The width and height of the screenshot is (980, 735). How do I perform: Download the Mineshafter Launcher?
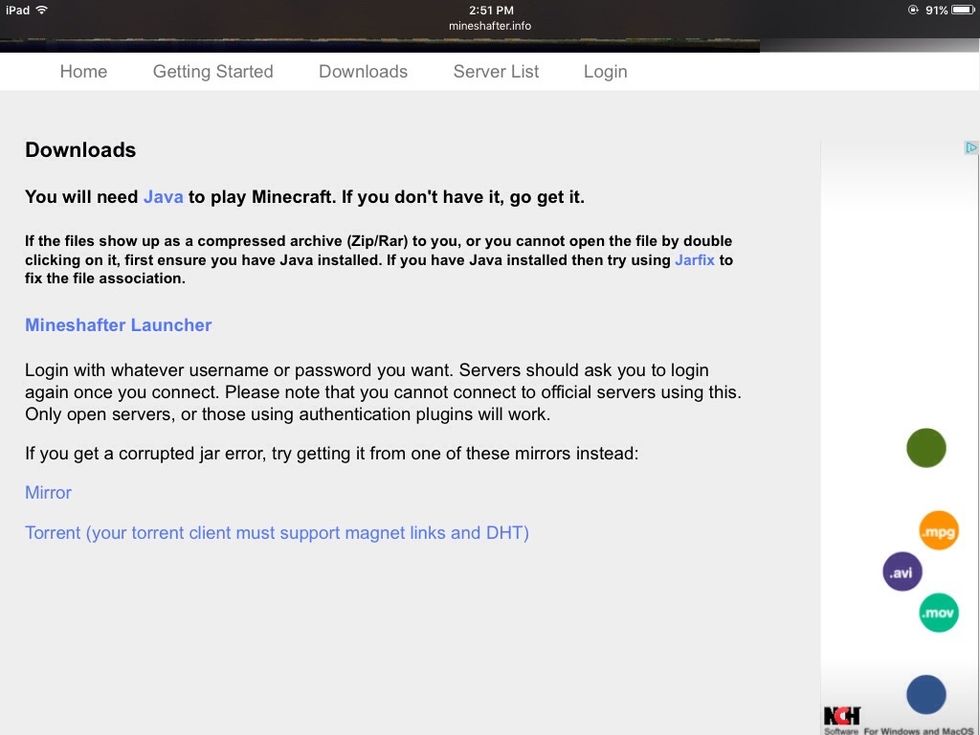pos(118,325)
